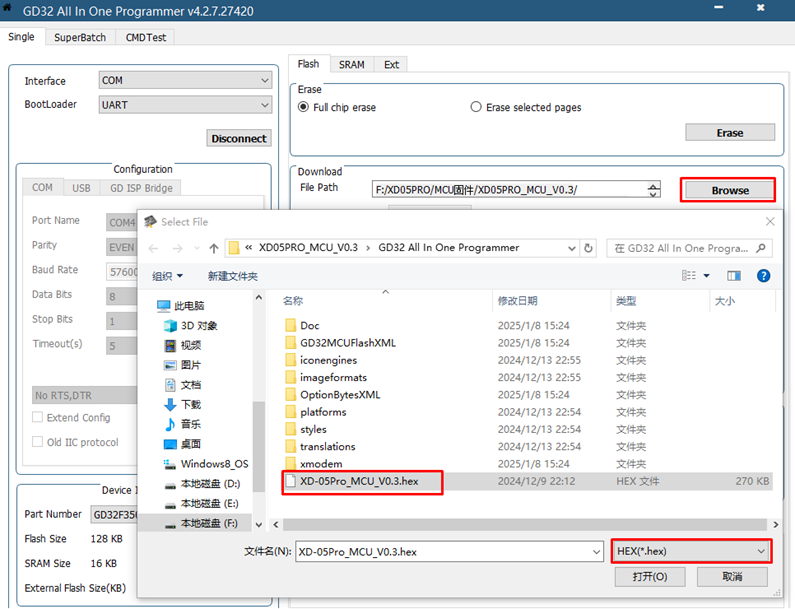Open the help question mark icon

(x=763, y=275)
